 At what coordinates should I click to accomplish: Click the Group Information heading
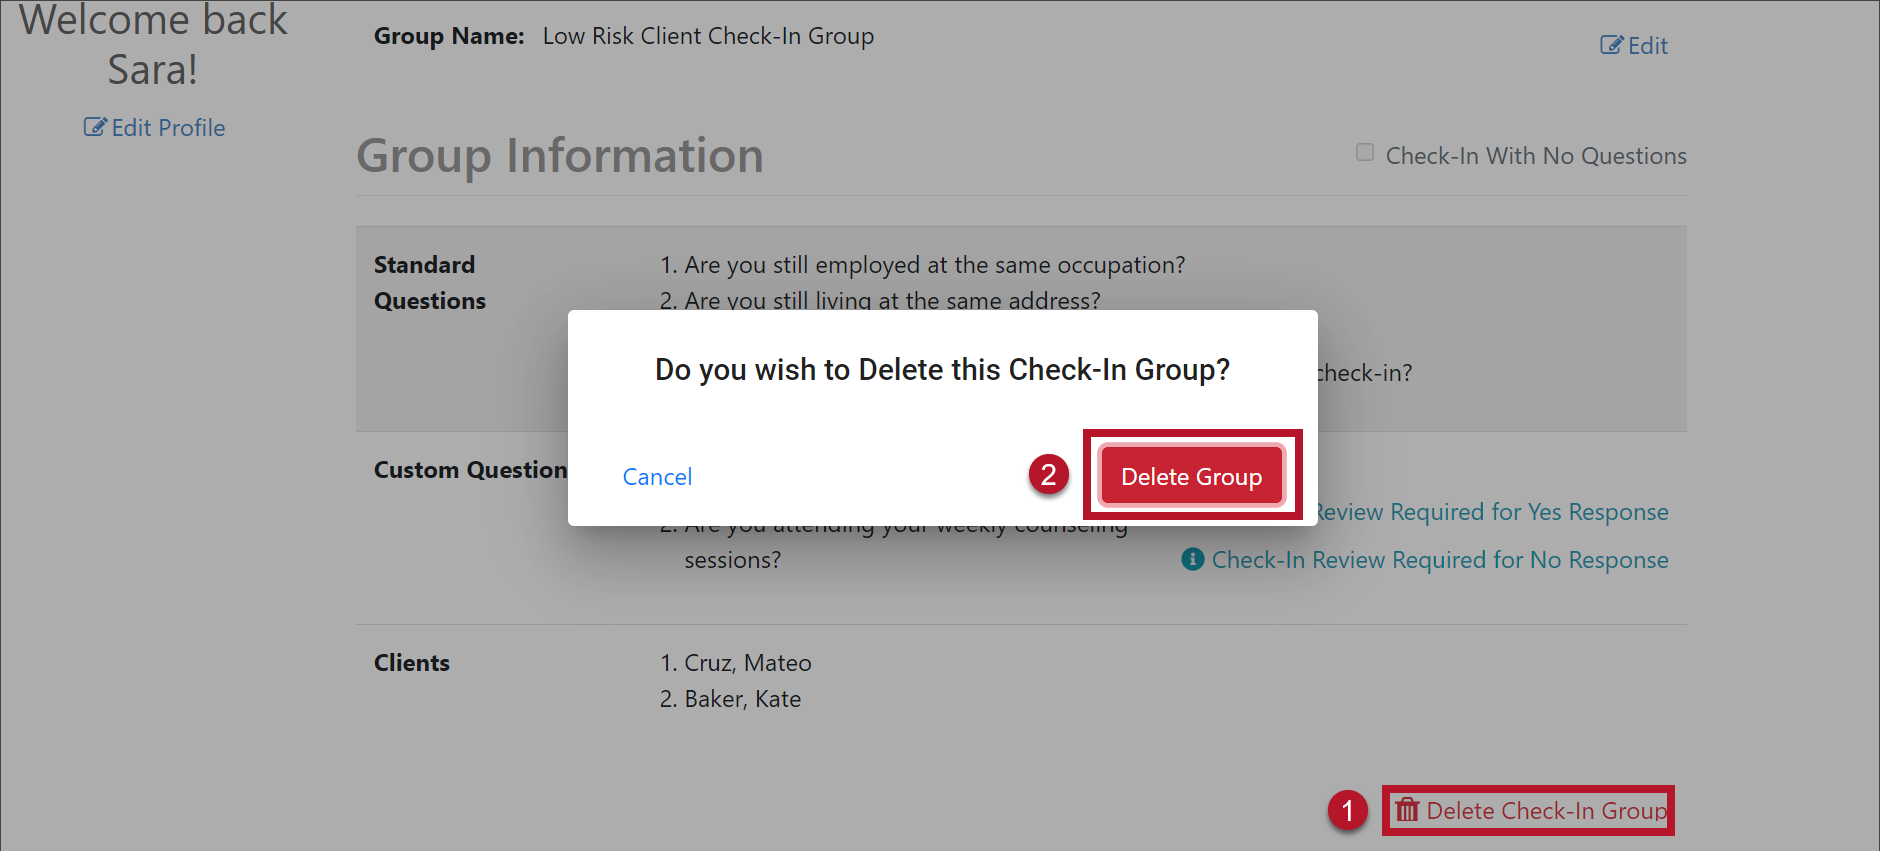pyautogui.click(x=560, y=156)
